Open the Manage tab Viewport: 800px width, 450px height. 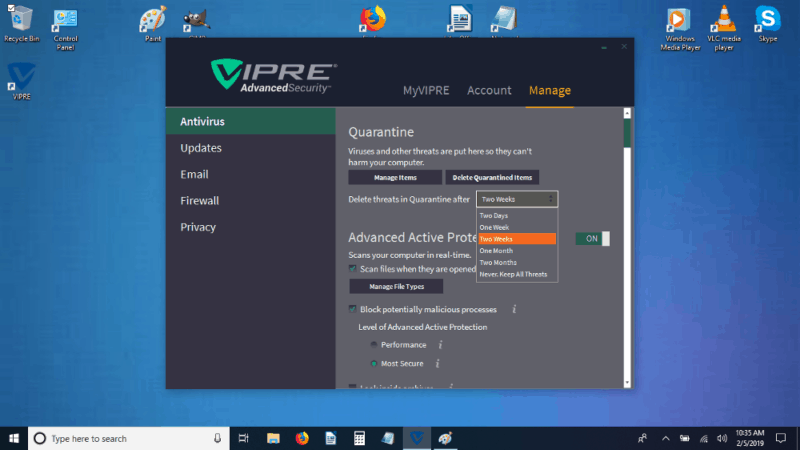[549, 90]
